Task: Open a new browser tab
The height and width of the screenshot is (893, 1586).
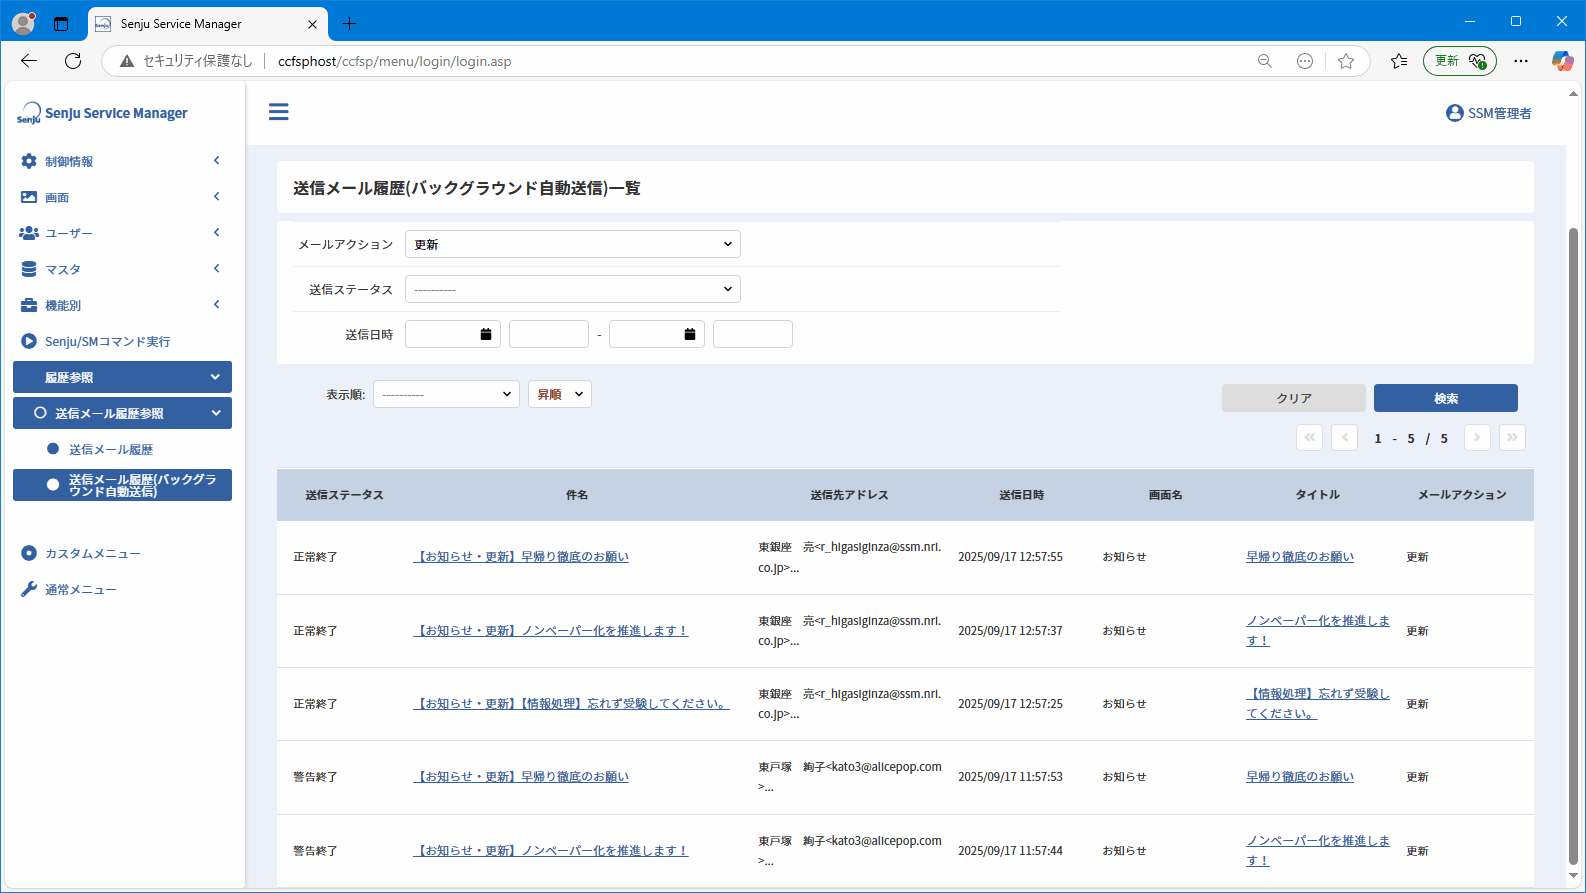Action: click(x=349, y=23)
